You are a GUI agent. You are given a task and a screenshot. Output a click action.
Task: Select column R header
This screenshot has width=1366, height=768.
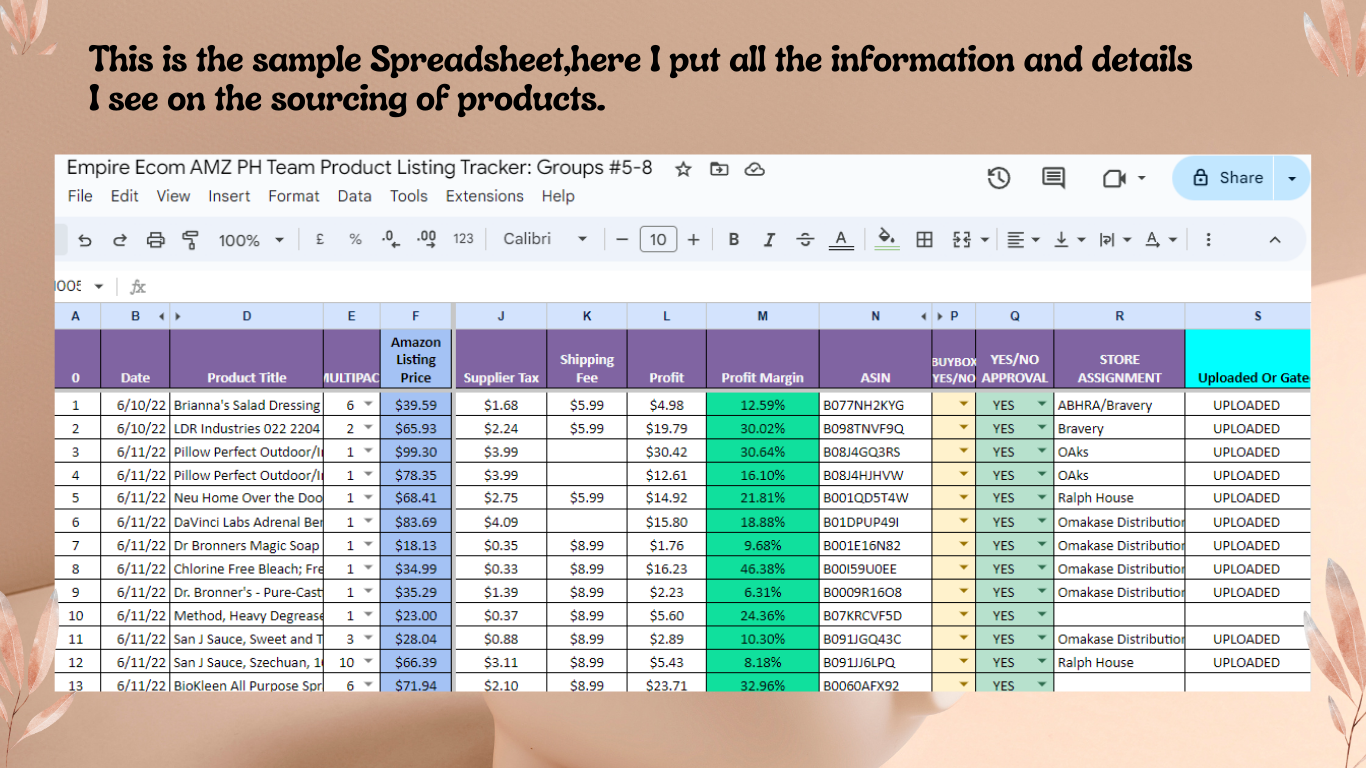[x=1119, y=316]
